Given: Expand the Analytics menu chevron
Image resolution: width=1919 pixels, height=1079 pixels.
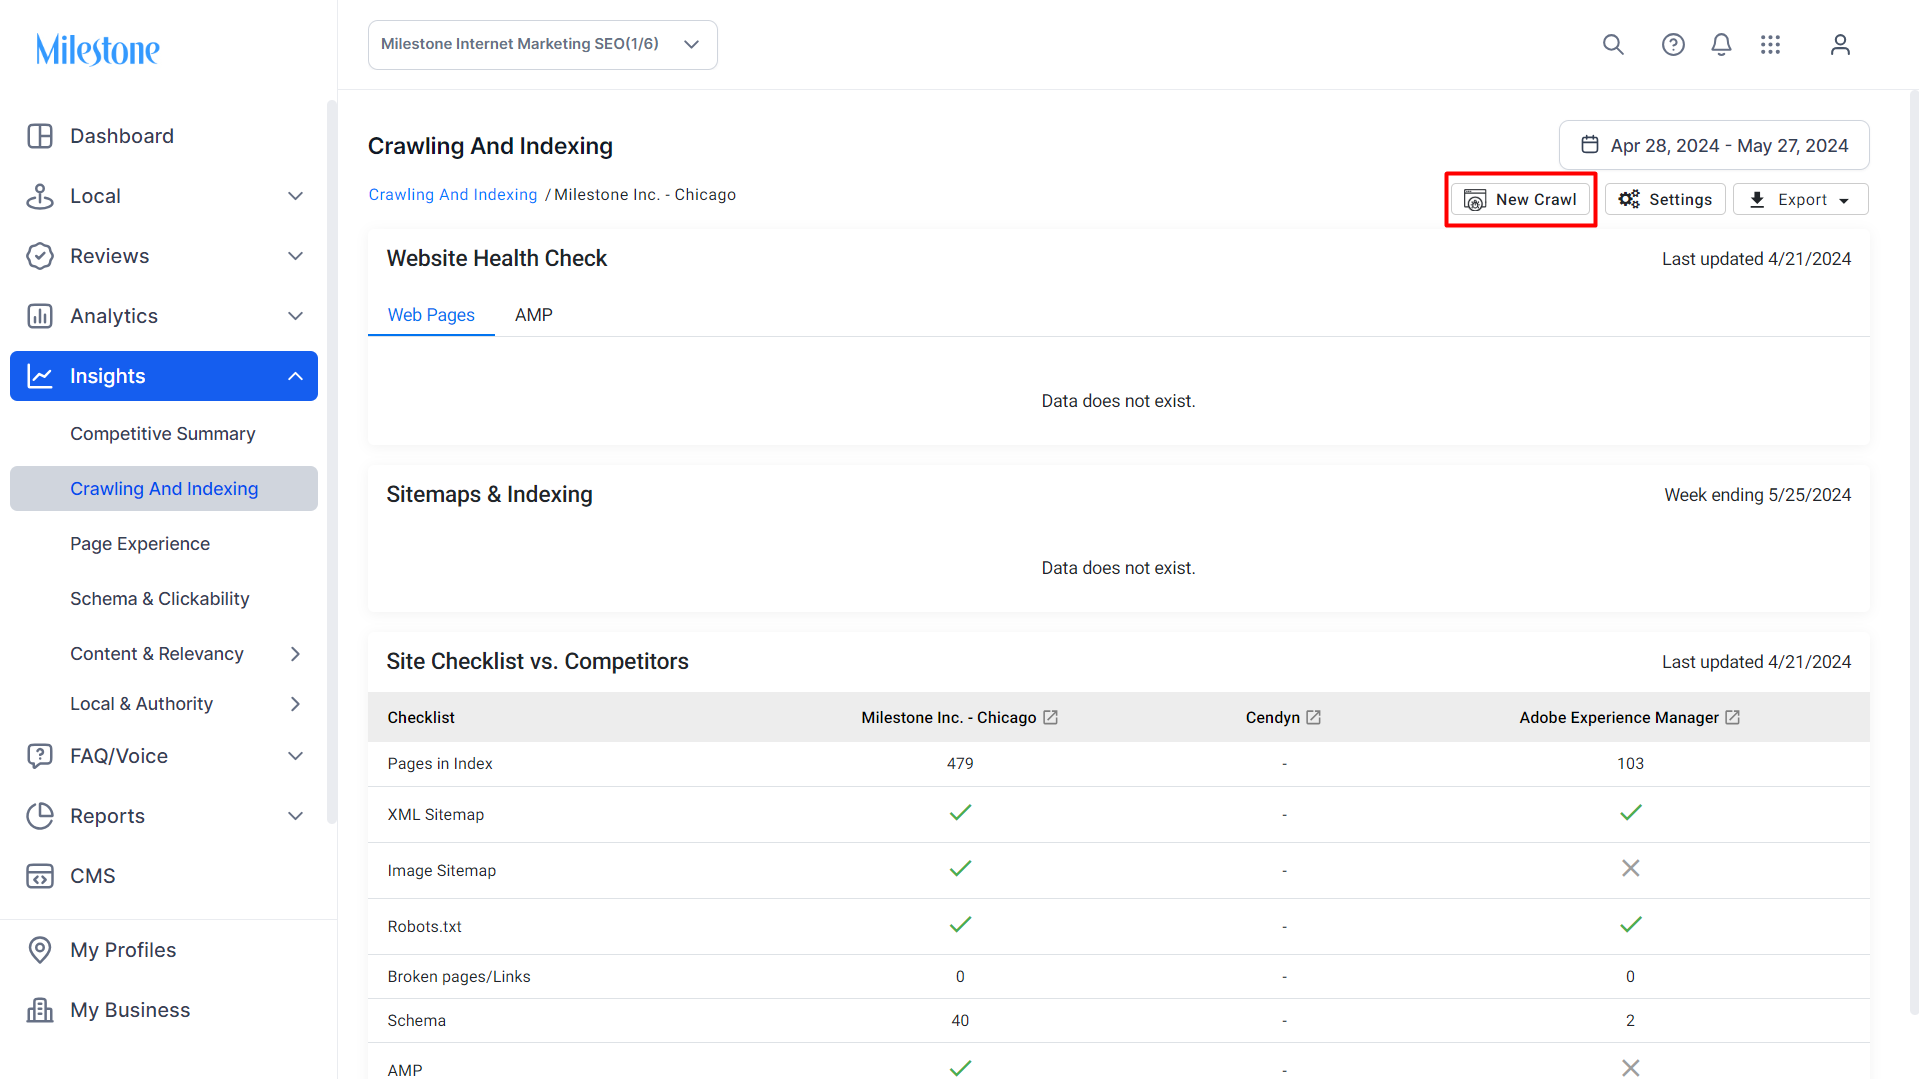Looking at the screenshot, I should pos(295,316).
